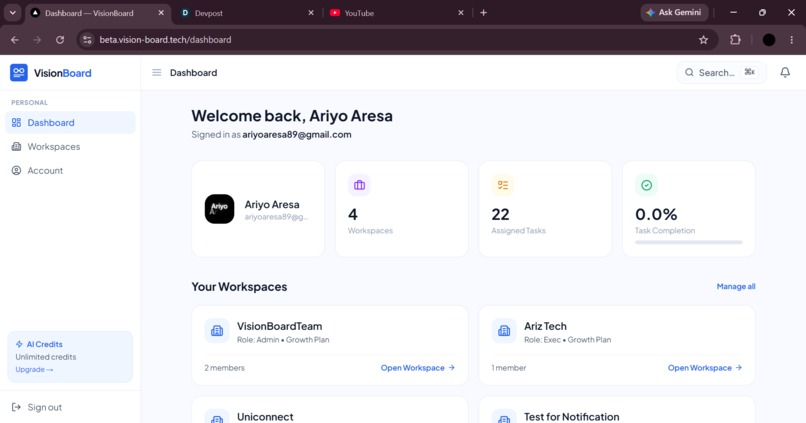Expand the tab search dropdown arrow
Image resolution: width=806 pixels, height=423 pixels.
point(12,13)
